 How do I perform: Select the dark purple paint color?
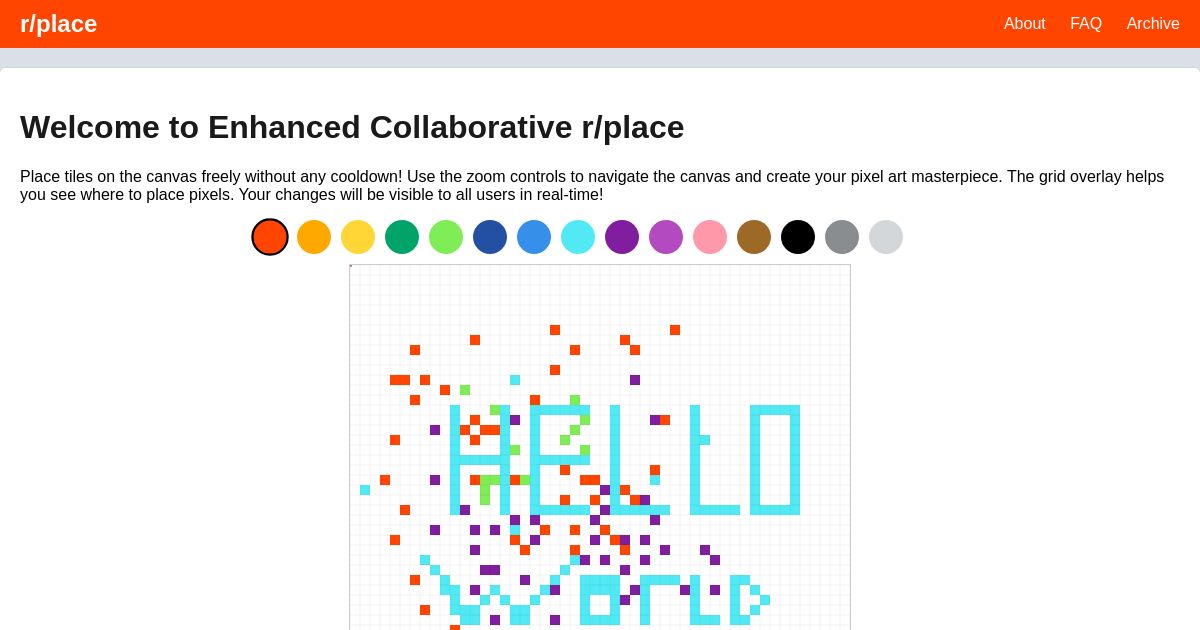click(x=622, y=237)
